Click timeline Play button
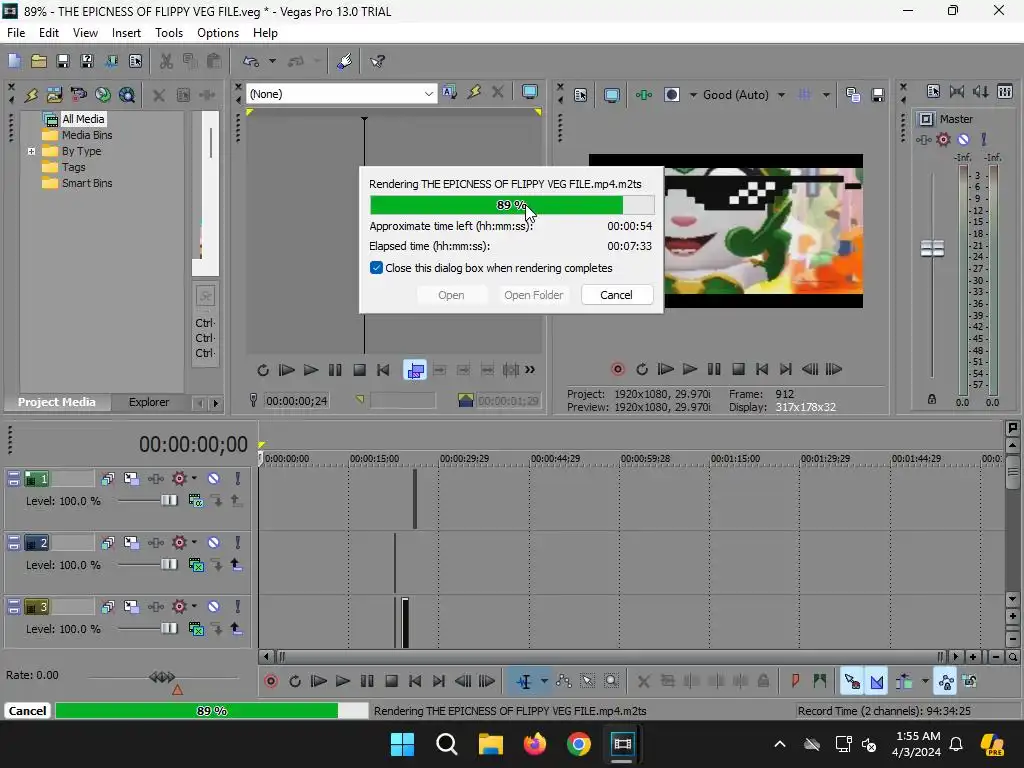This screenshot has width=1024, height=768. 342,682
